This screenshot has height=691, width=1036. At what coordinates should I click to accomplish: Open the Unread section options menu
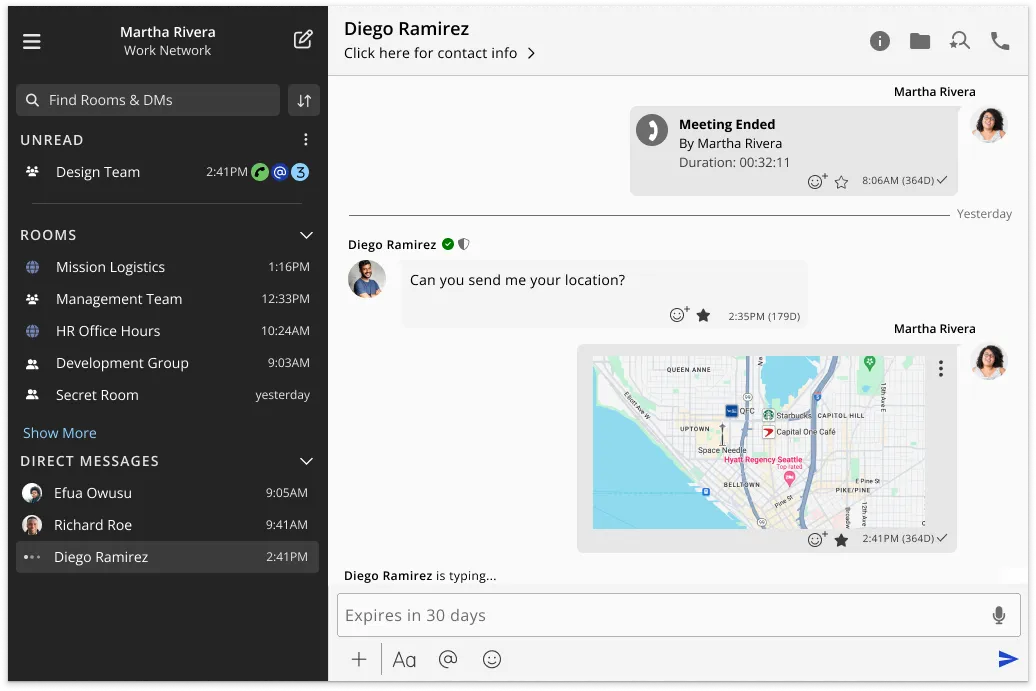pyautogui.click(x=306, y=140)
